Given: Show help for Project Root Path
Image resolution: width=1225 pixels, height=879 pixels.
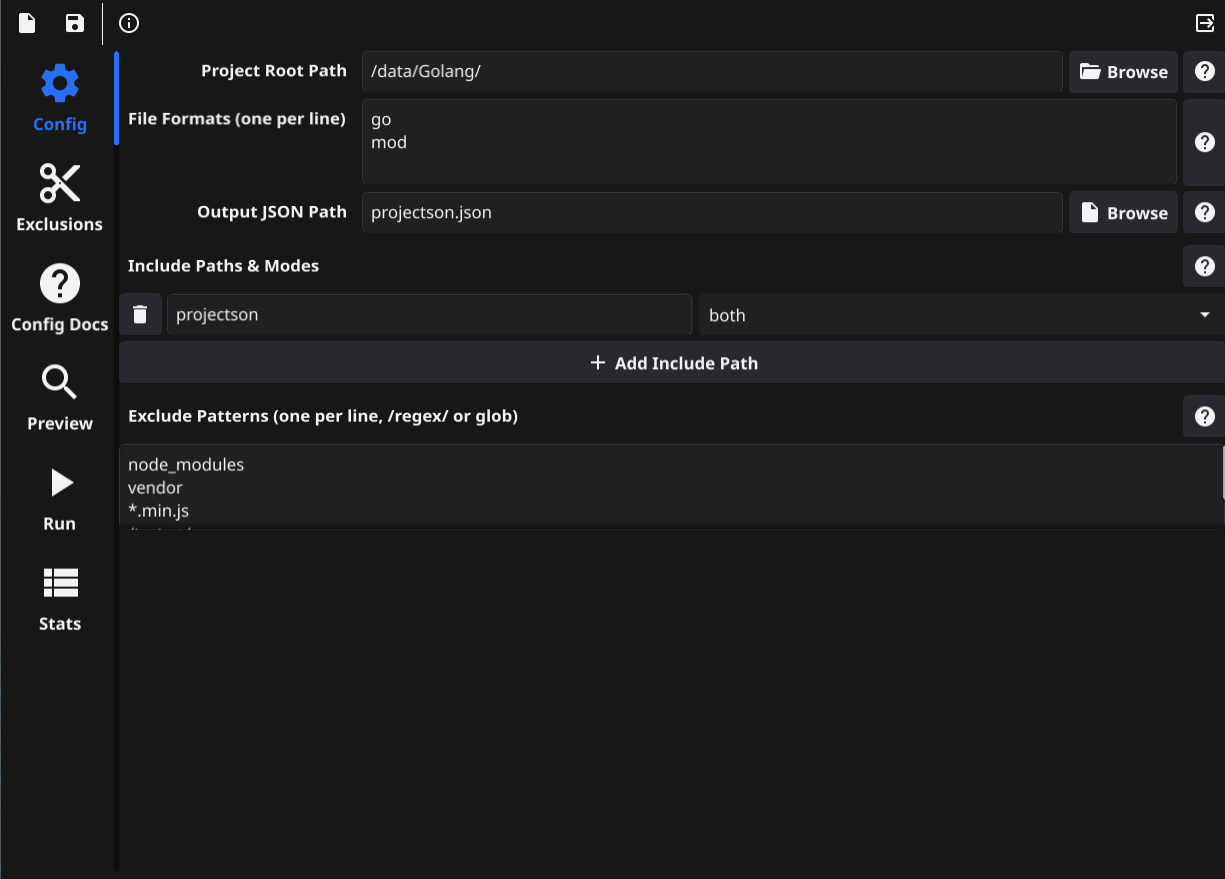Looking at the screenshot, I should coord(1204,72).
